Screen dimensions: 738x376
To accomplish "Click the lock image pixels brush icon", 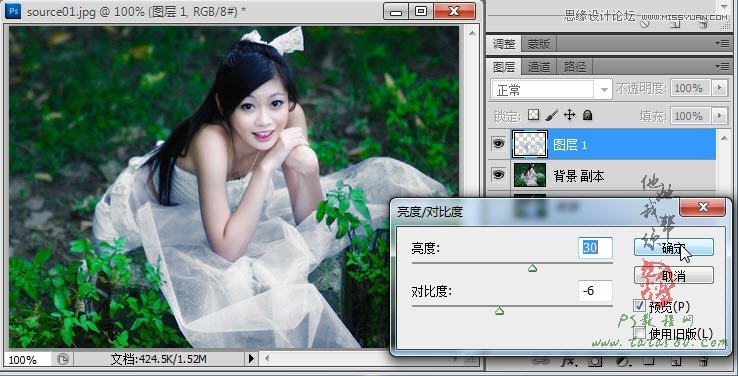I will click(552, 115).
